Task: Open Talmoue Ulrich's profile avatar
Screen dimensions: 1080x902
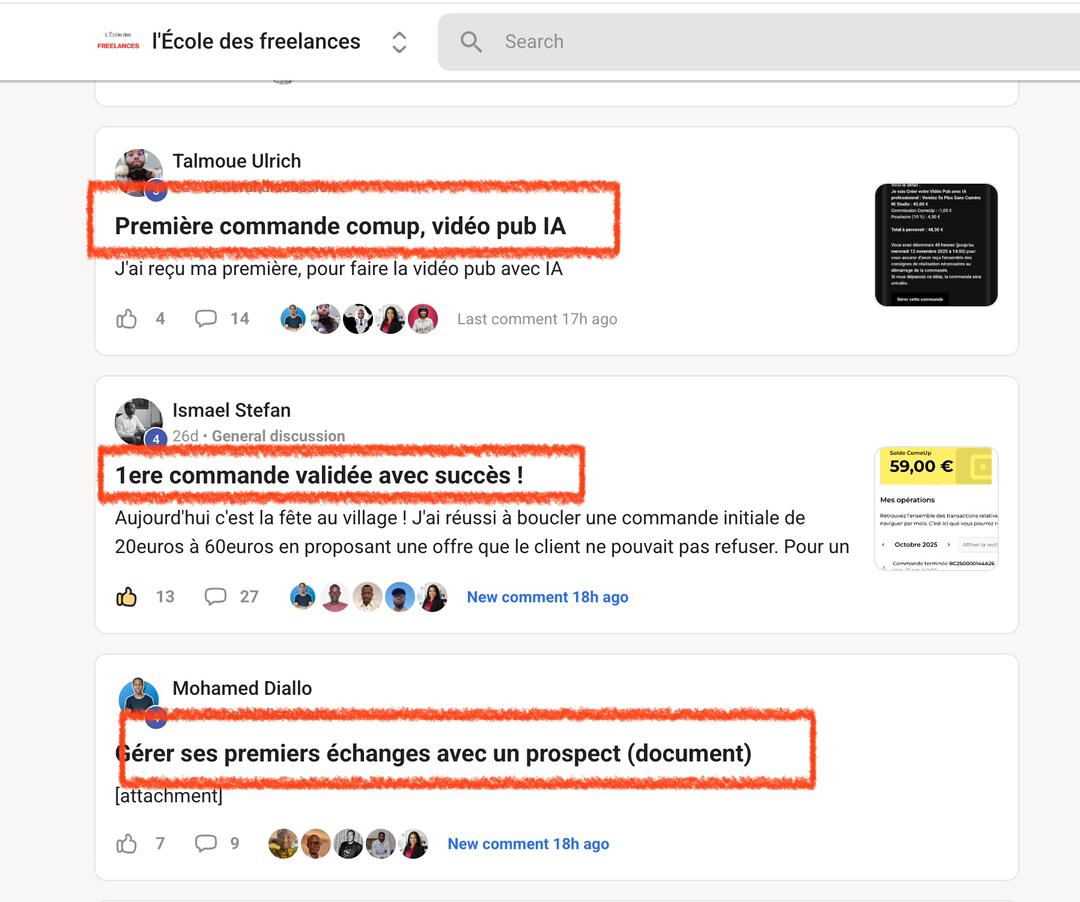Action: click(138, 172)
